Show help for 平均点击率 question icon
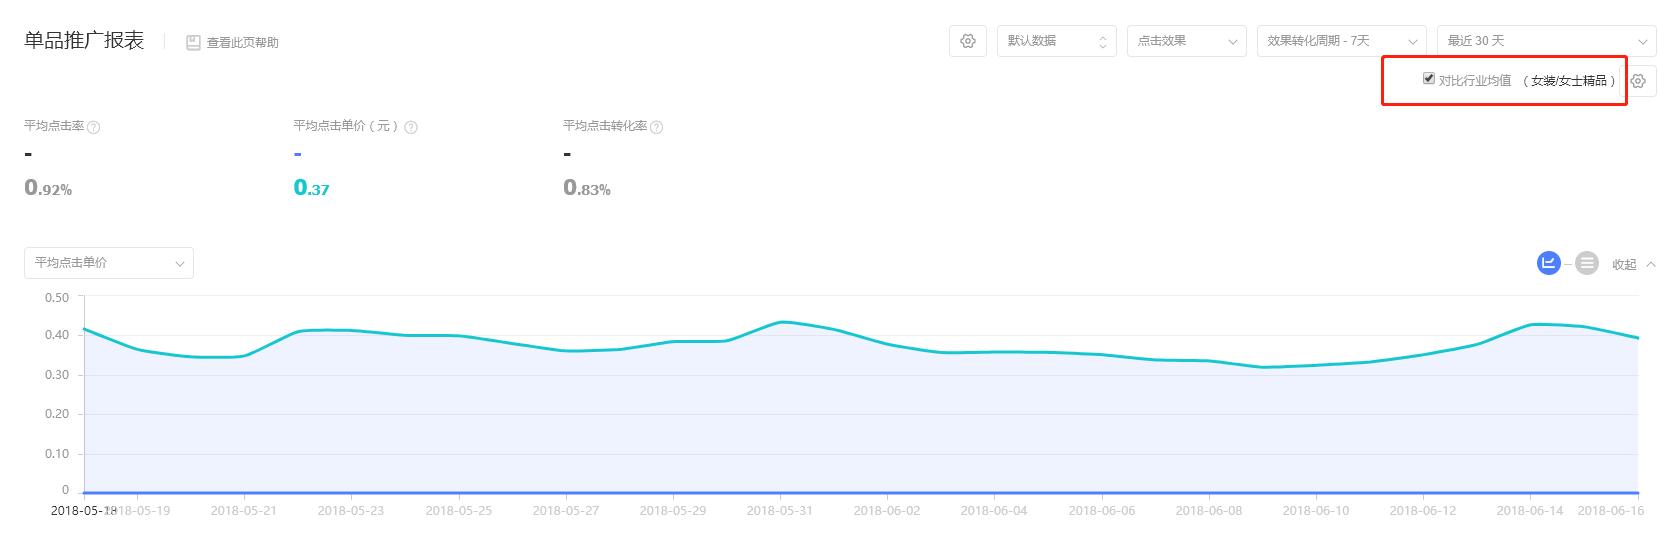The width and height of the screenshot is (1658, 556). (x=94, y=127)
